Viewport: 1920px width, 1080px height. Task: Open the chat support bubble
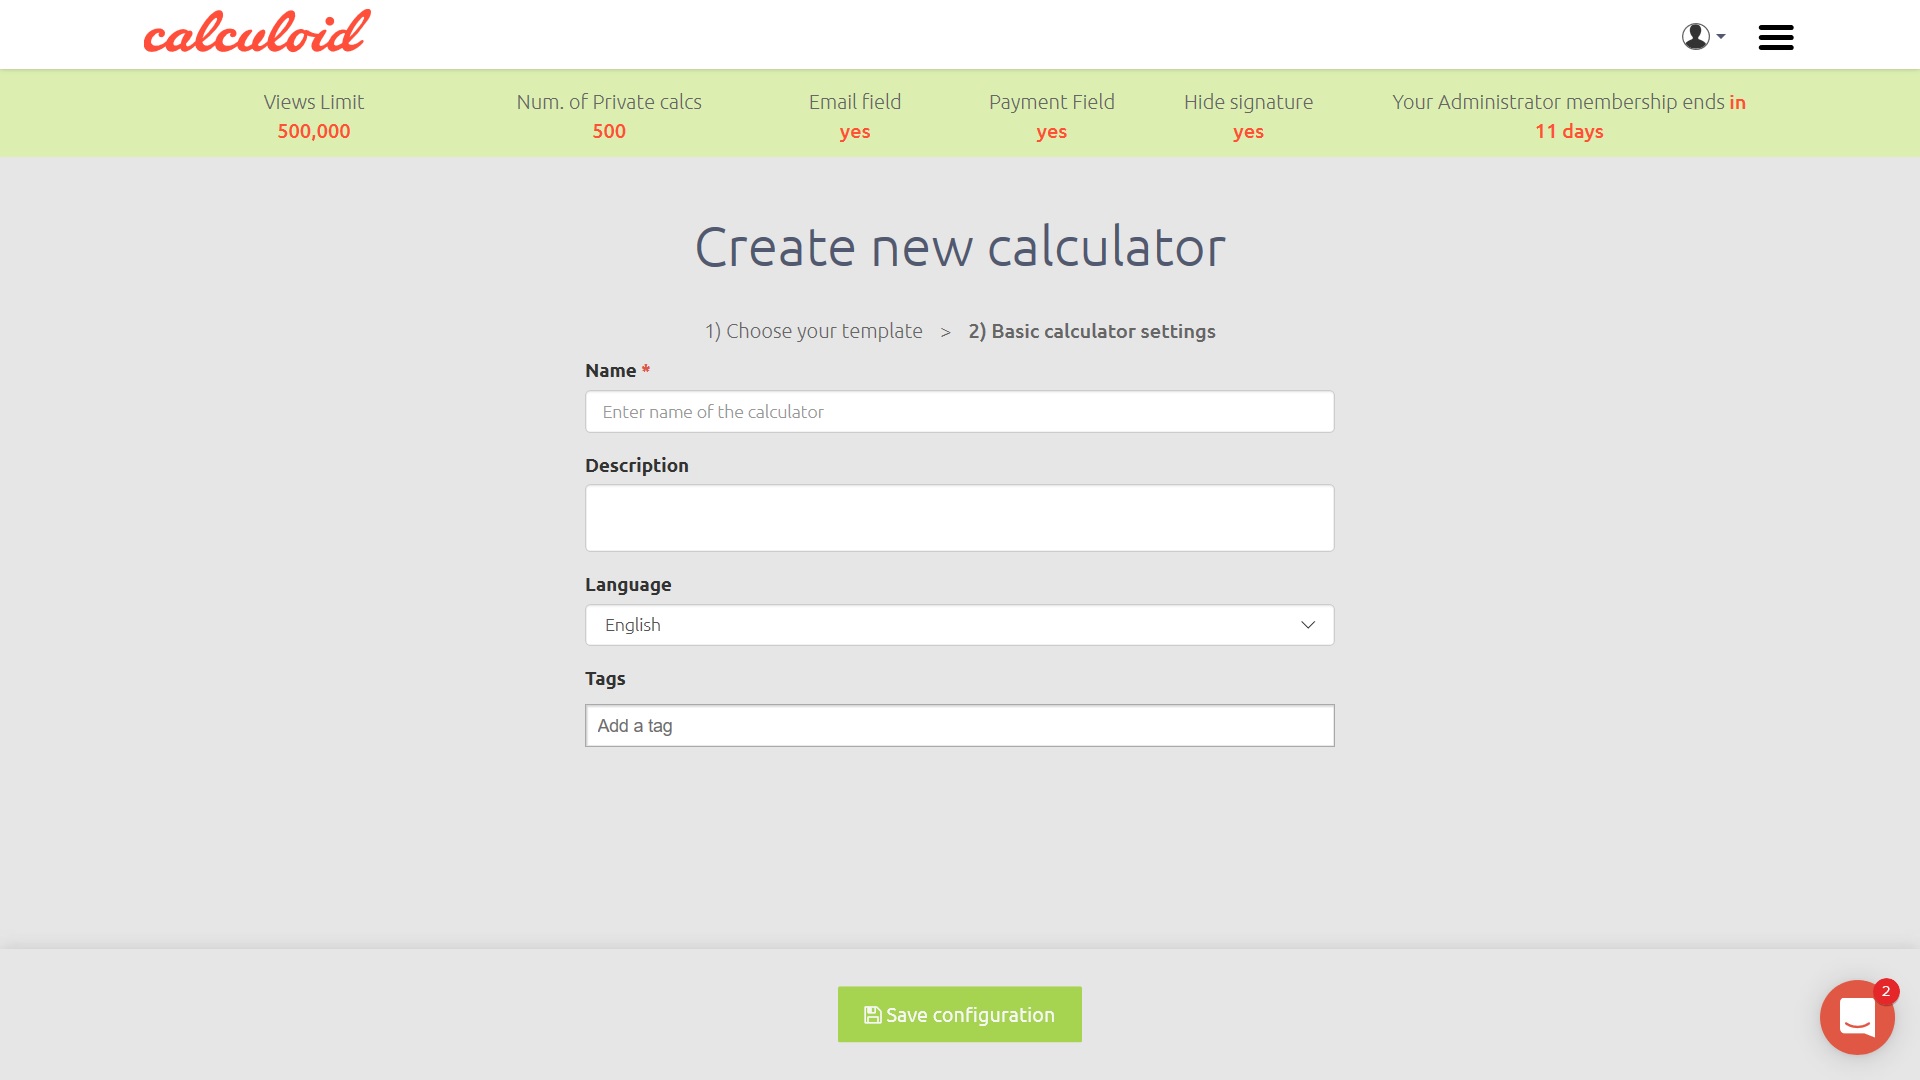1856,1017
